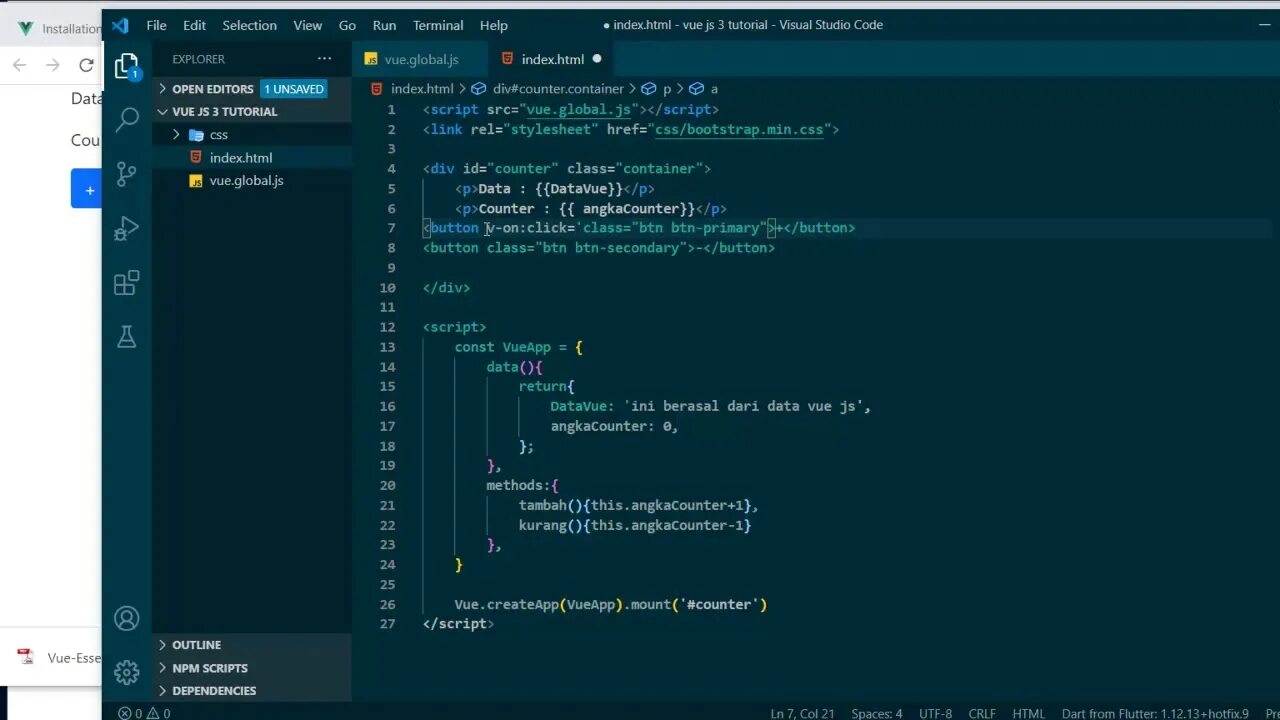Open css/bootstrap.min.css link in line 2
Viewport: 1280px width, 720px height.
pos(739,129)
